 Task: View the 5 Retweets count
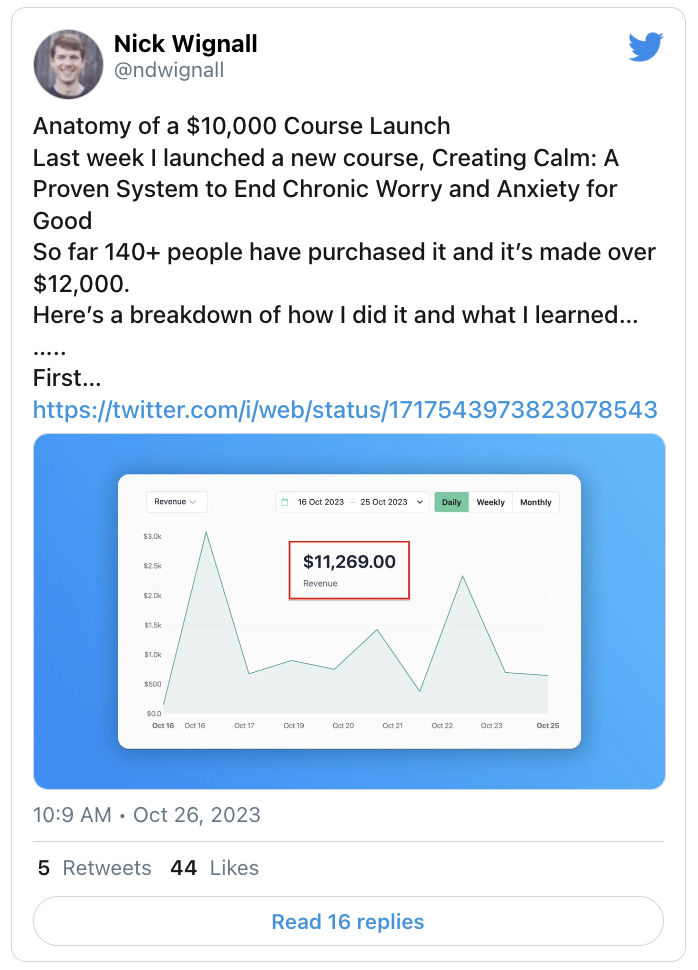click(94, 868)
